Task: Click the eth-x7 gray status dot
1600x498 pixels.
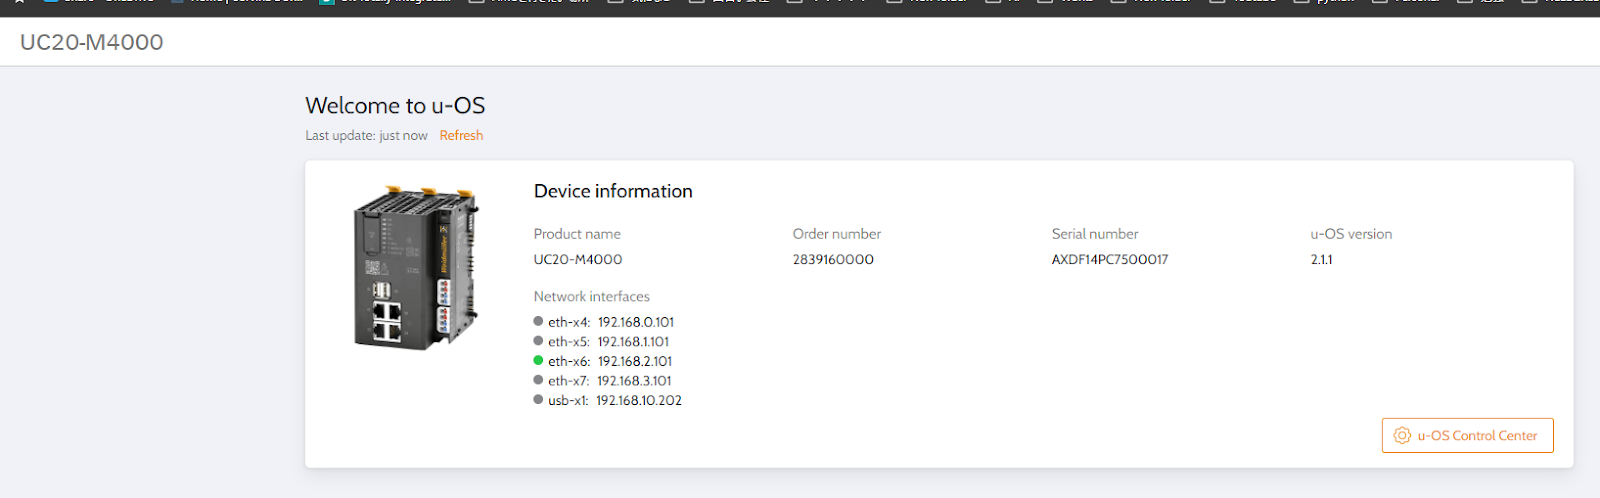Action: pyautogui.click(x=538, y=380)
